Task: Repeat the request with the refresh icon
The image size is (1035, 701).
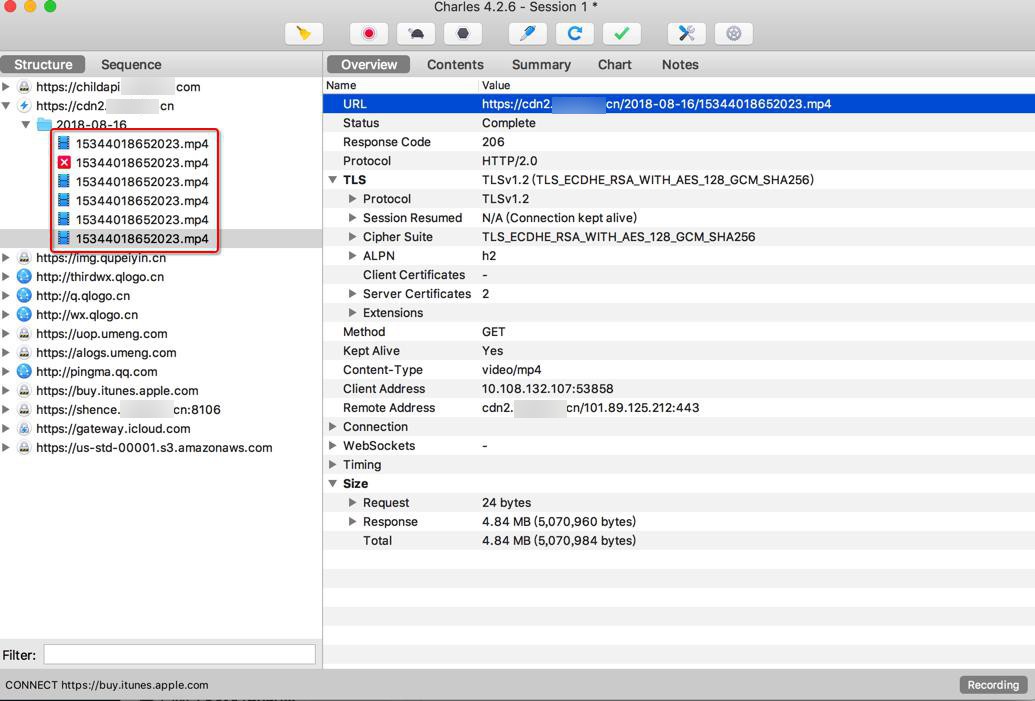Action: click(x=574, y=33)
